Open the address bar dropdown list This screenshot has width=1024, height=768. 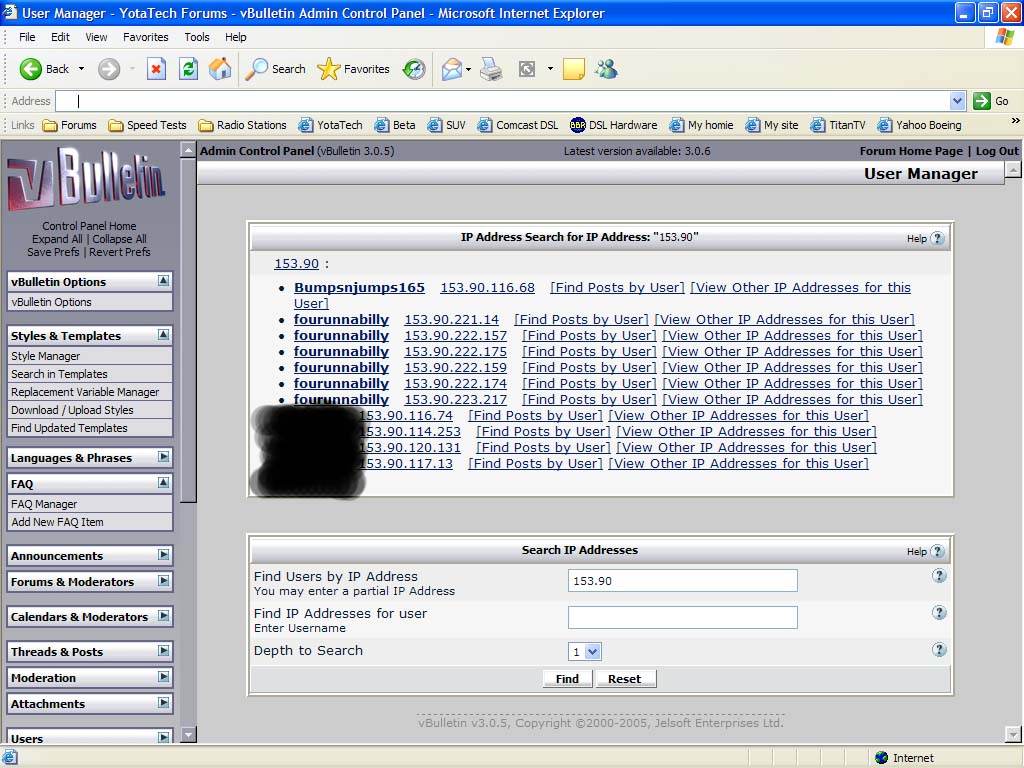click(x=957, y=101)
